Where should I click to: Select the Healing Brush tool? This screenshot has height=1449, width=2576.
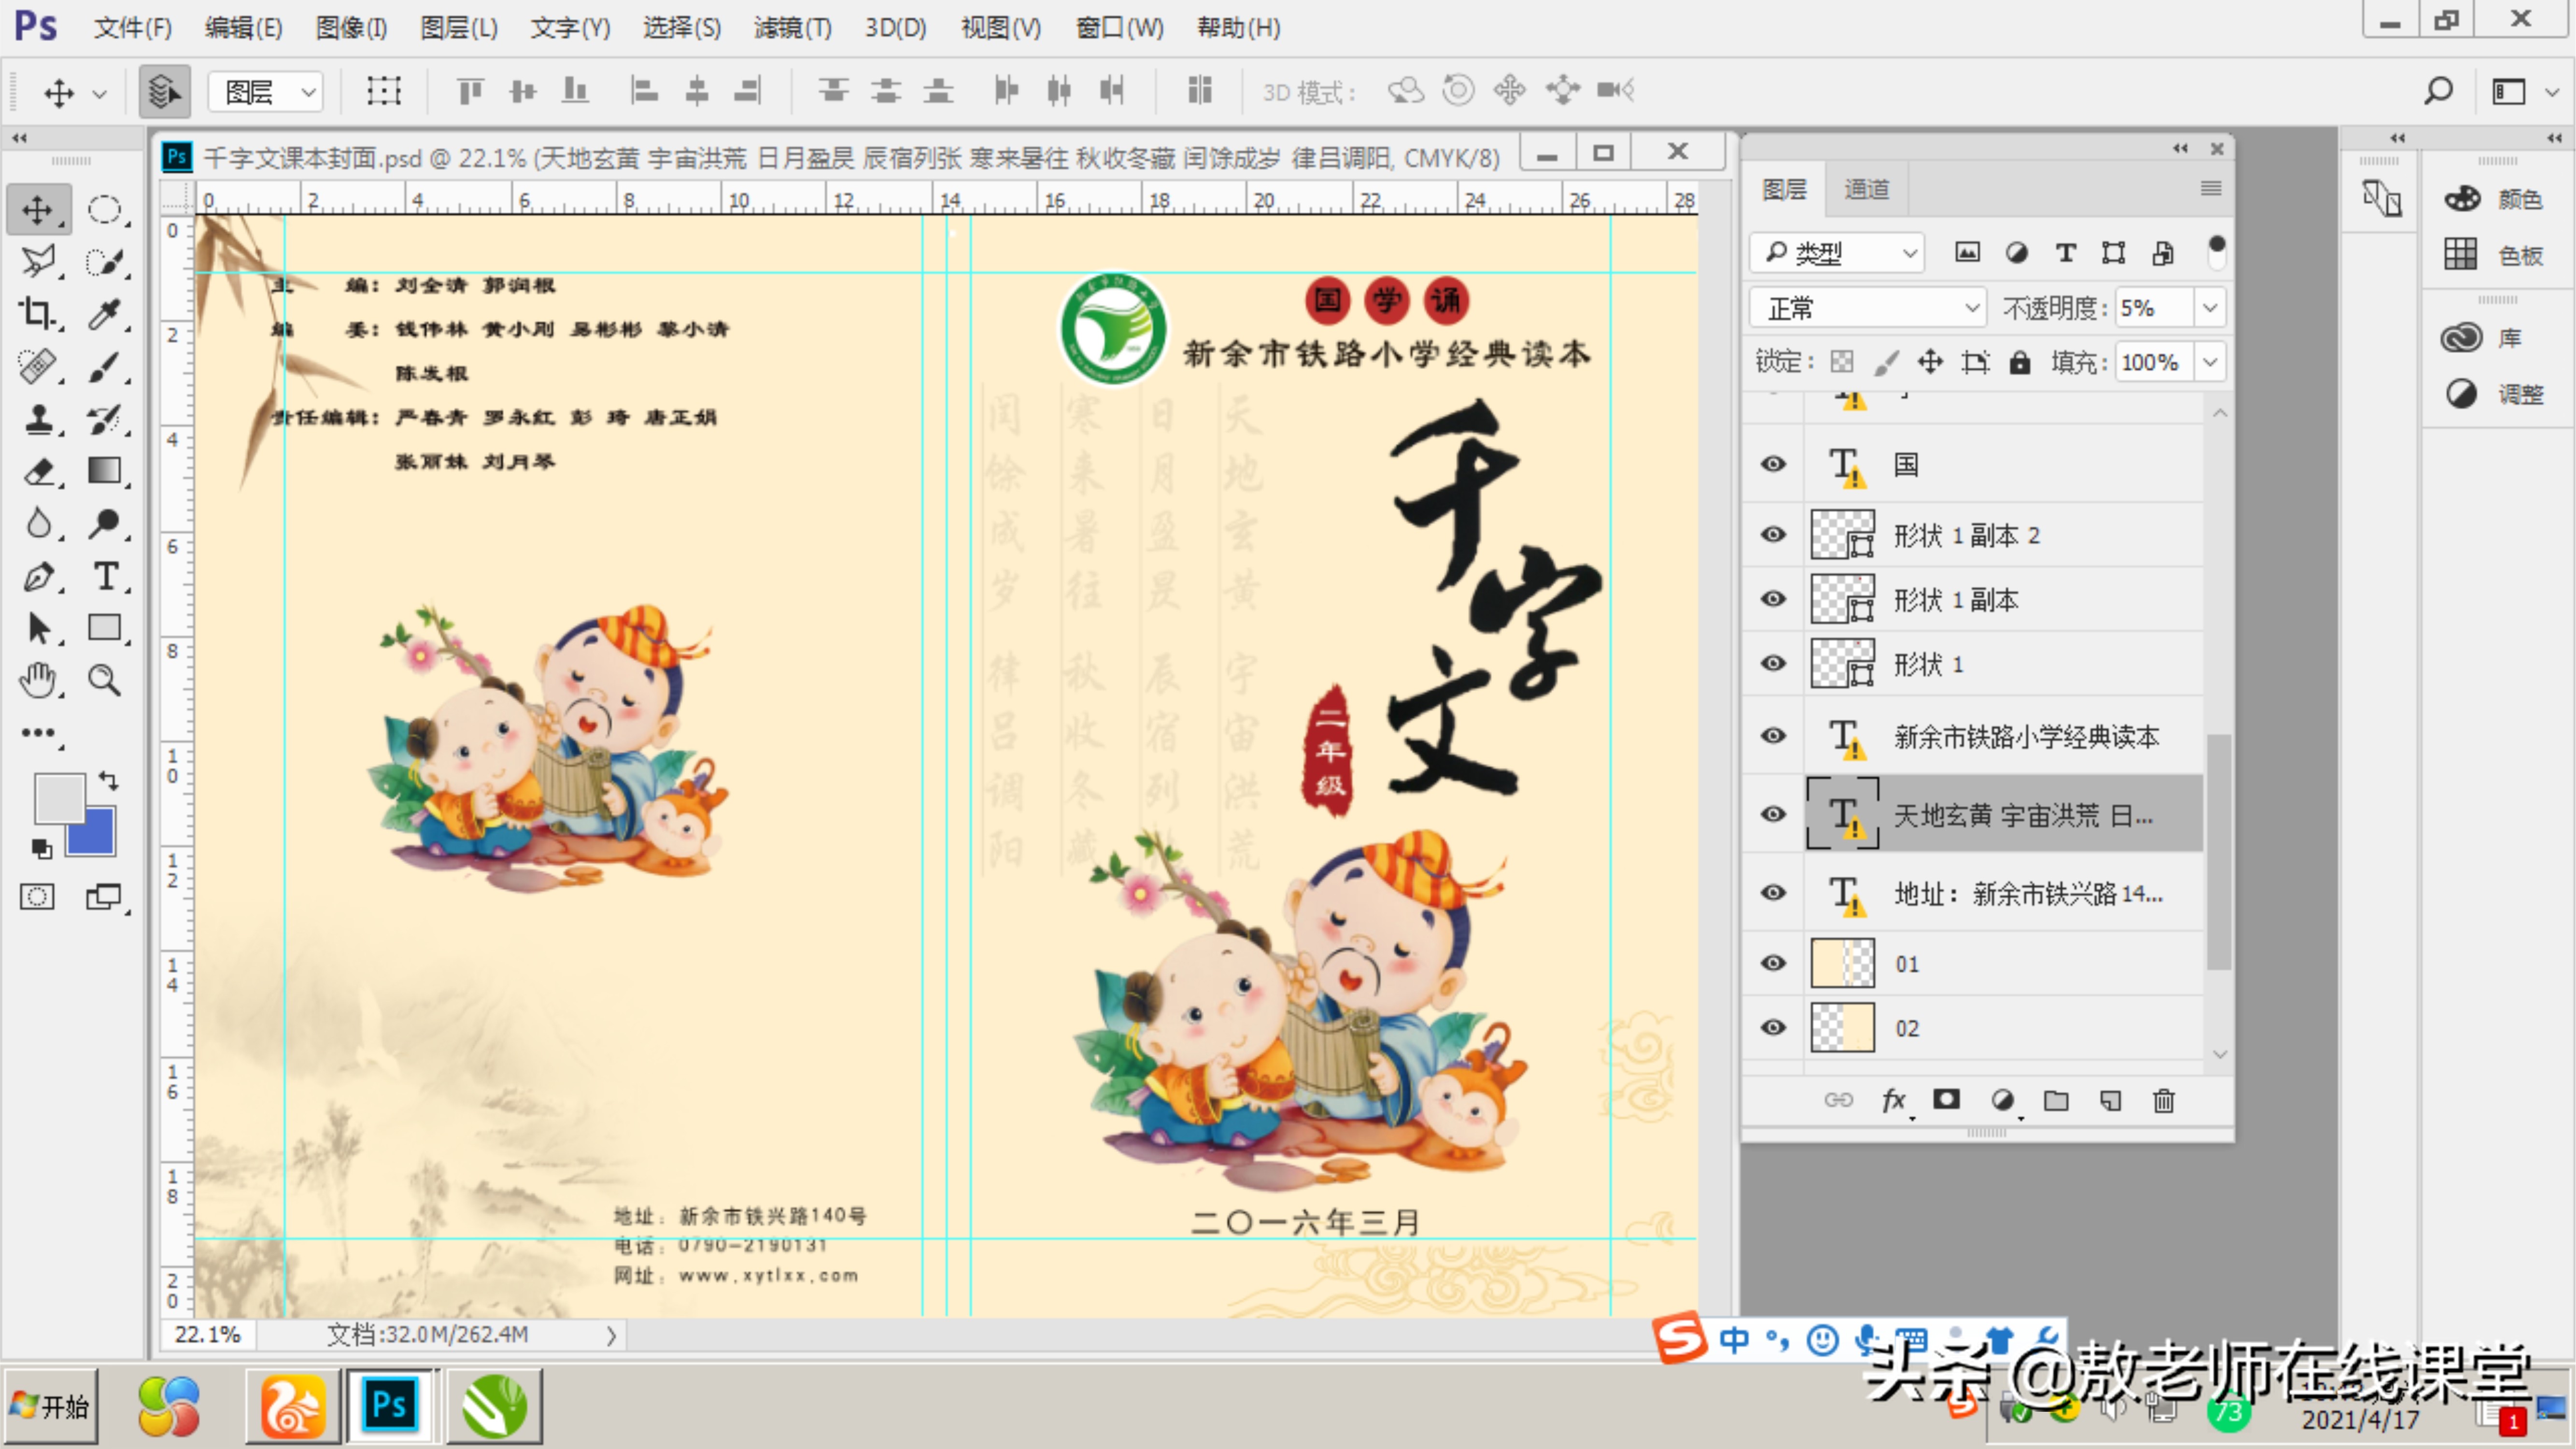pos(38,366)
